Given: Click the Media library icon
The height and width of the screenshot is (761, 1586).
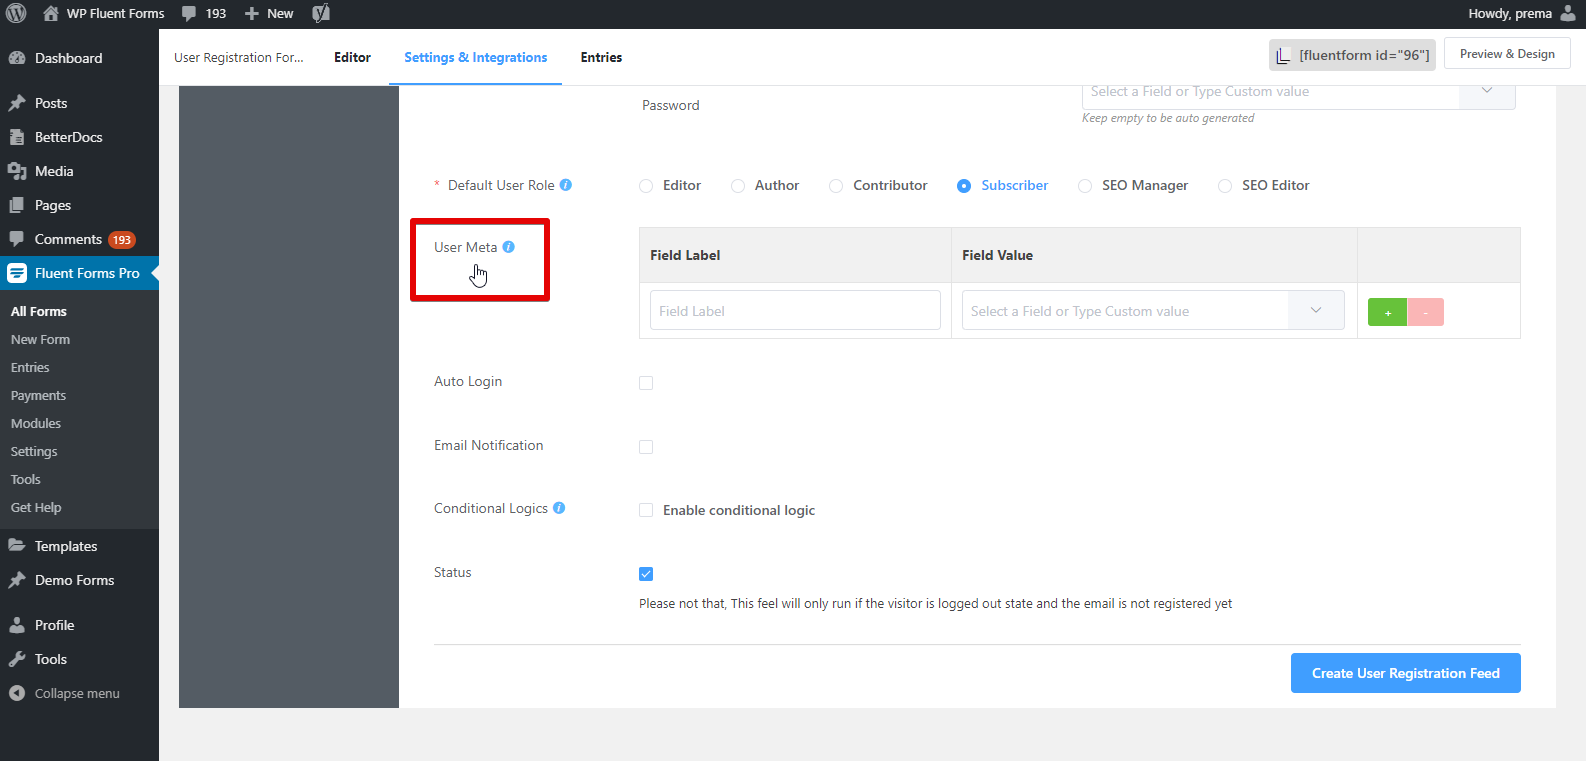Looking at the screenshot, I should coord(17,171).
